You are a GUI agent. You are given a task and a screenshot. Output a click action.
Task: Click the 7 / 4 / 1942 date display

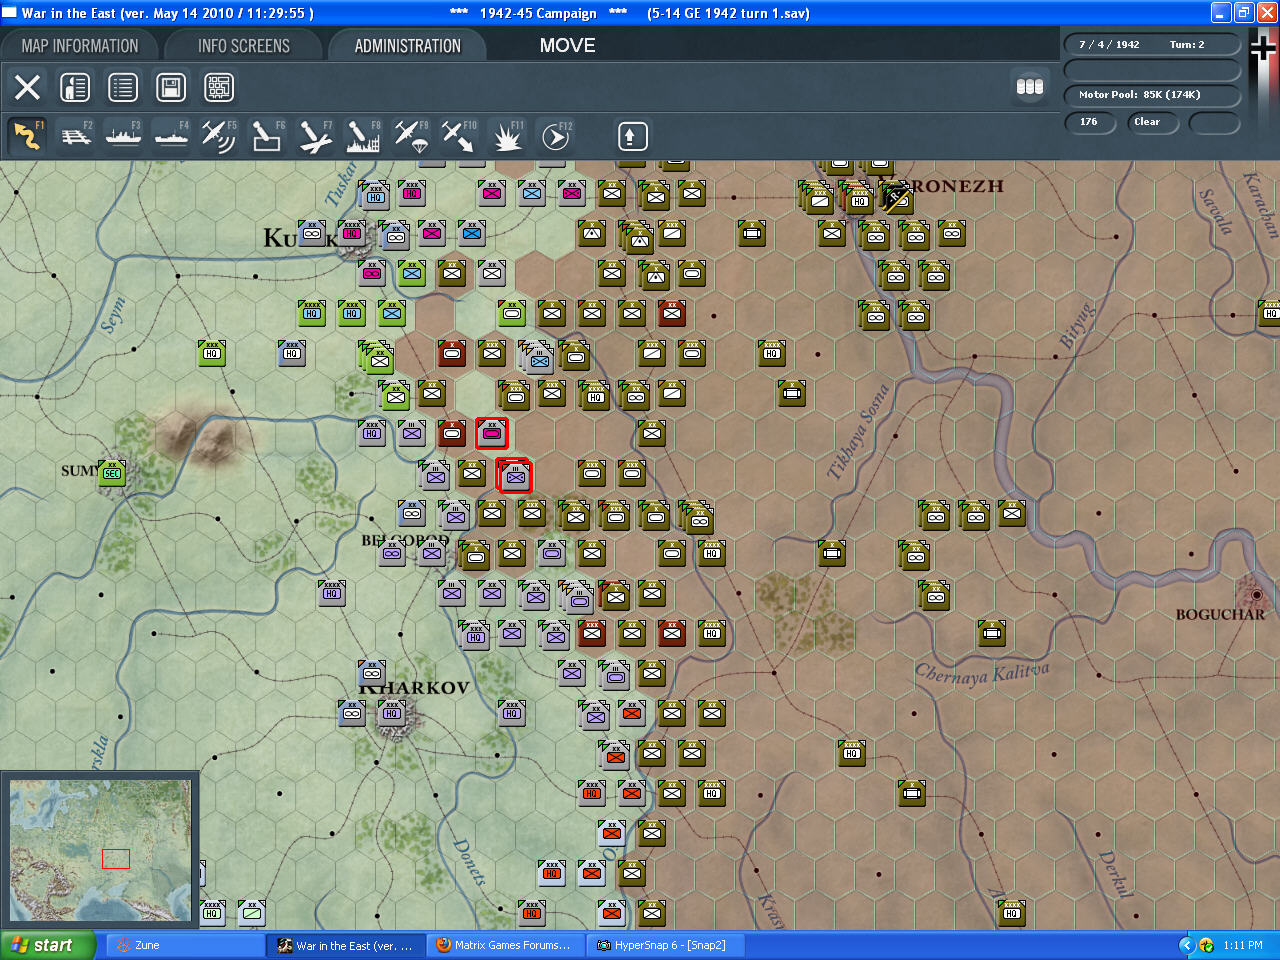point(1109,45)
